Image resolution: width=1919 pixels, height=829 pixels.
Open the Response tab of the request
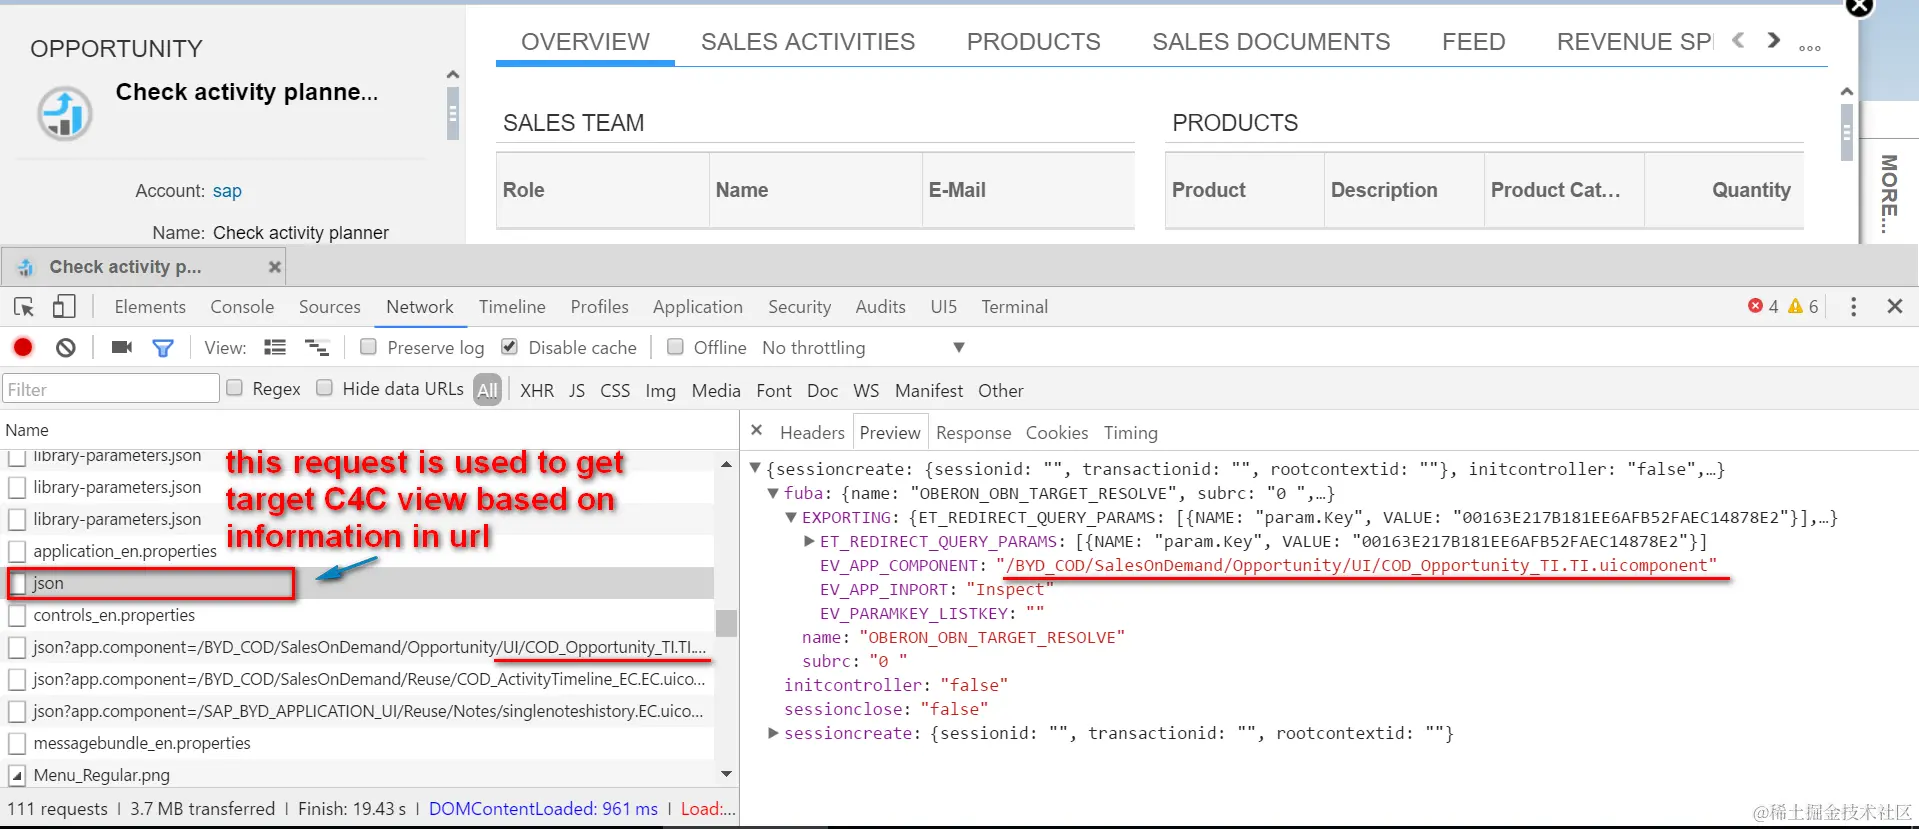[x=973, y=432]
